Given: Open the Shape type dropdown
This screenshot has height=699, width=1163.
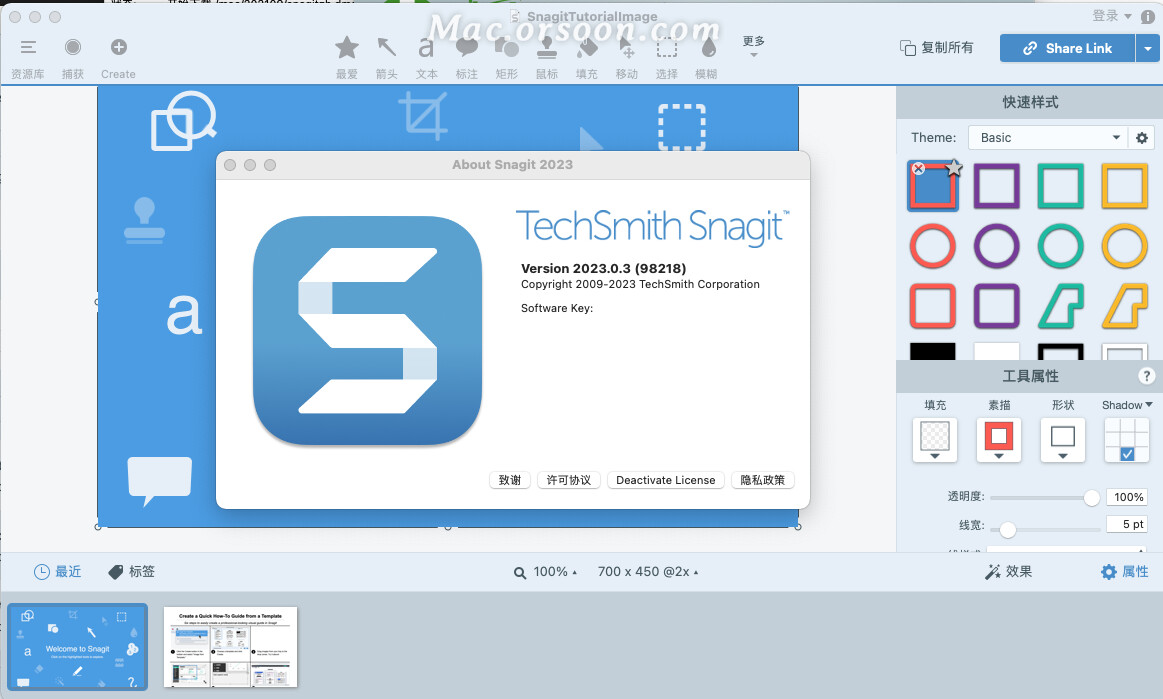Looking at the screenshot, I should 1062,440.
